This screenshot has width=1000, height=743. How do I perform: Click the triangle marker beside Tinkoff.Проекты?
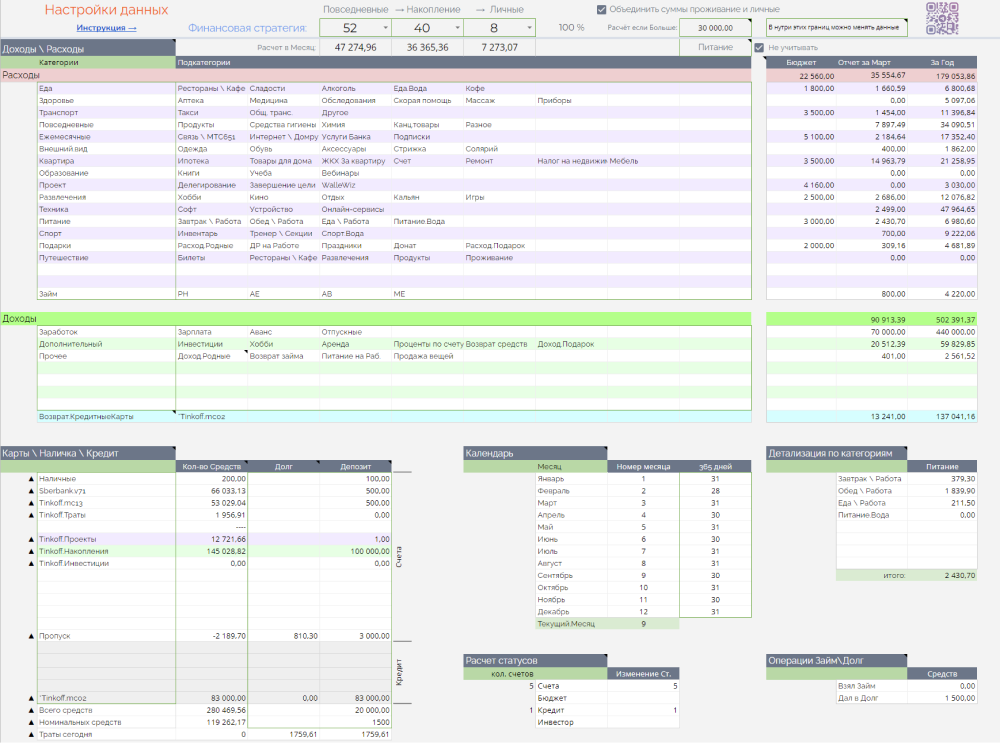click(x=31, y=540)
